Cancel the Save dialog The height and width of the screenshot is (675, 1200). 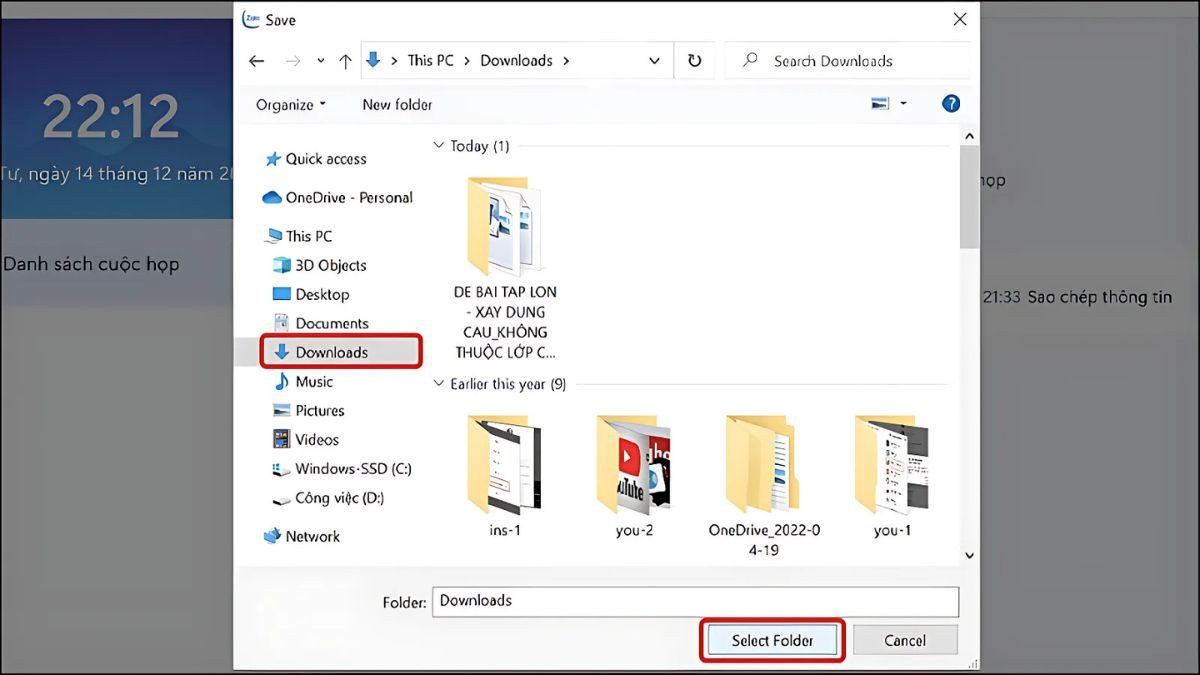(905, 641)
